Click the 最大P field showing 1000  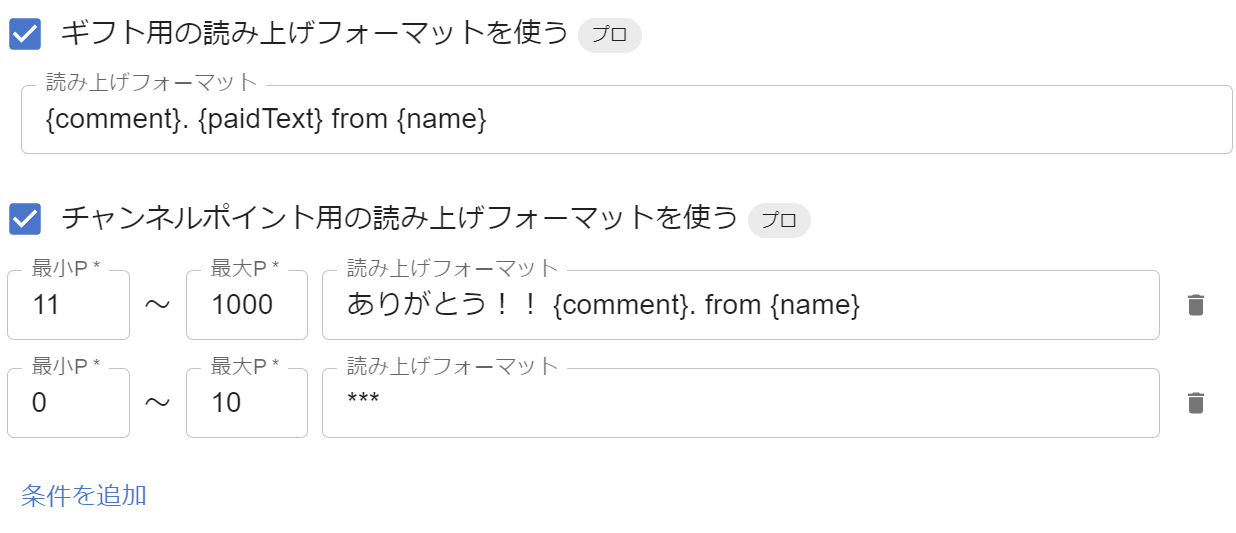[246, 305]
